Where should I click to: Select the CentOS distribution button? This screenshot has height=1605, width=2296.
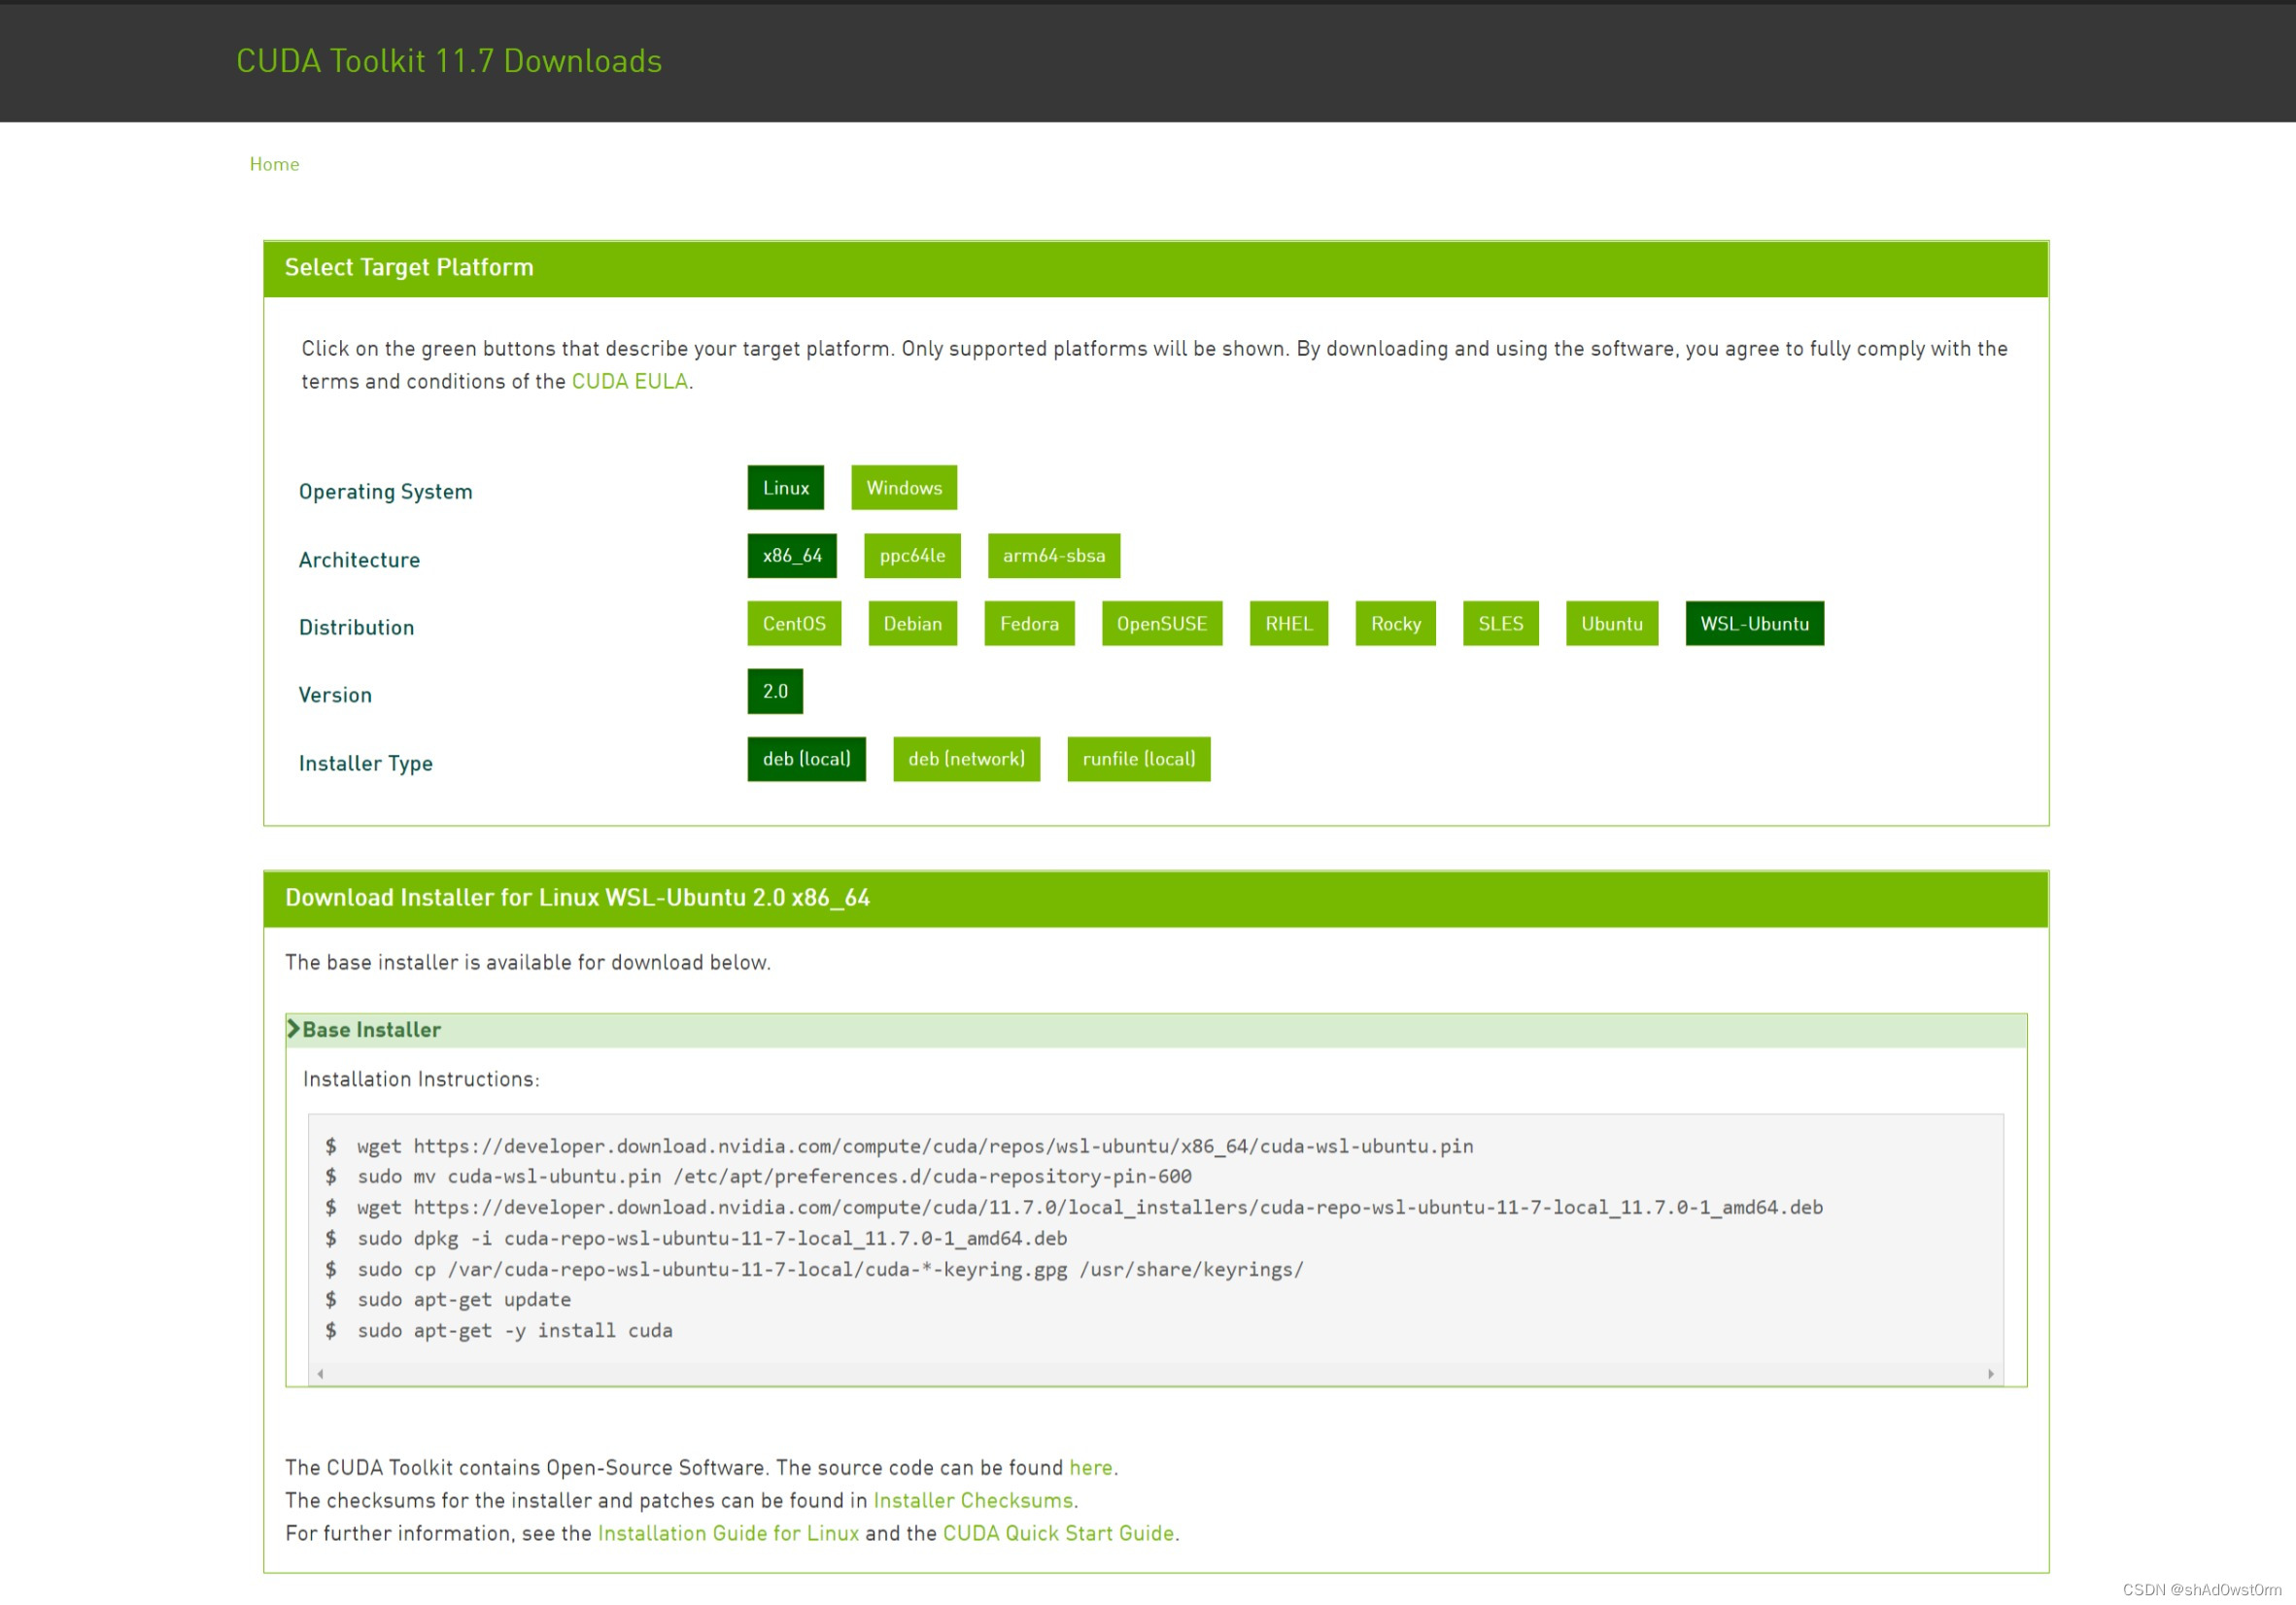tap(793, 624)
